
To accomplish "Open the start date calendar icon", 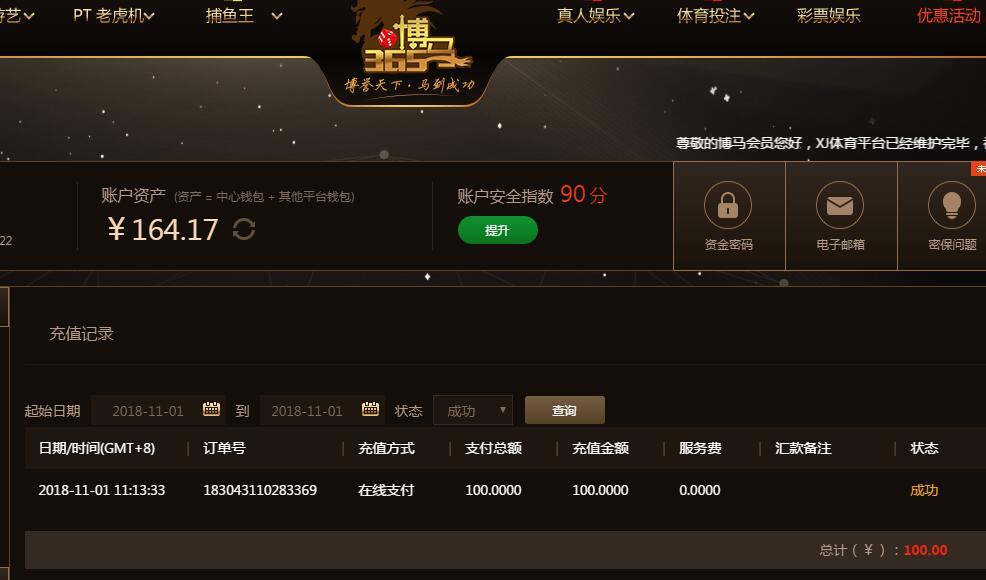I will (x=211, y=410).
